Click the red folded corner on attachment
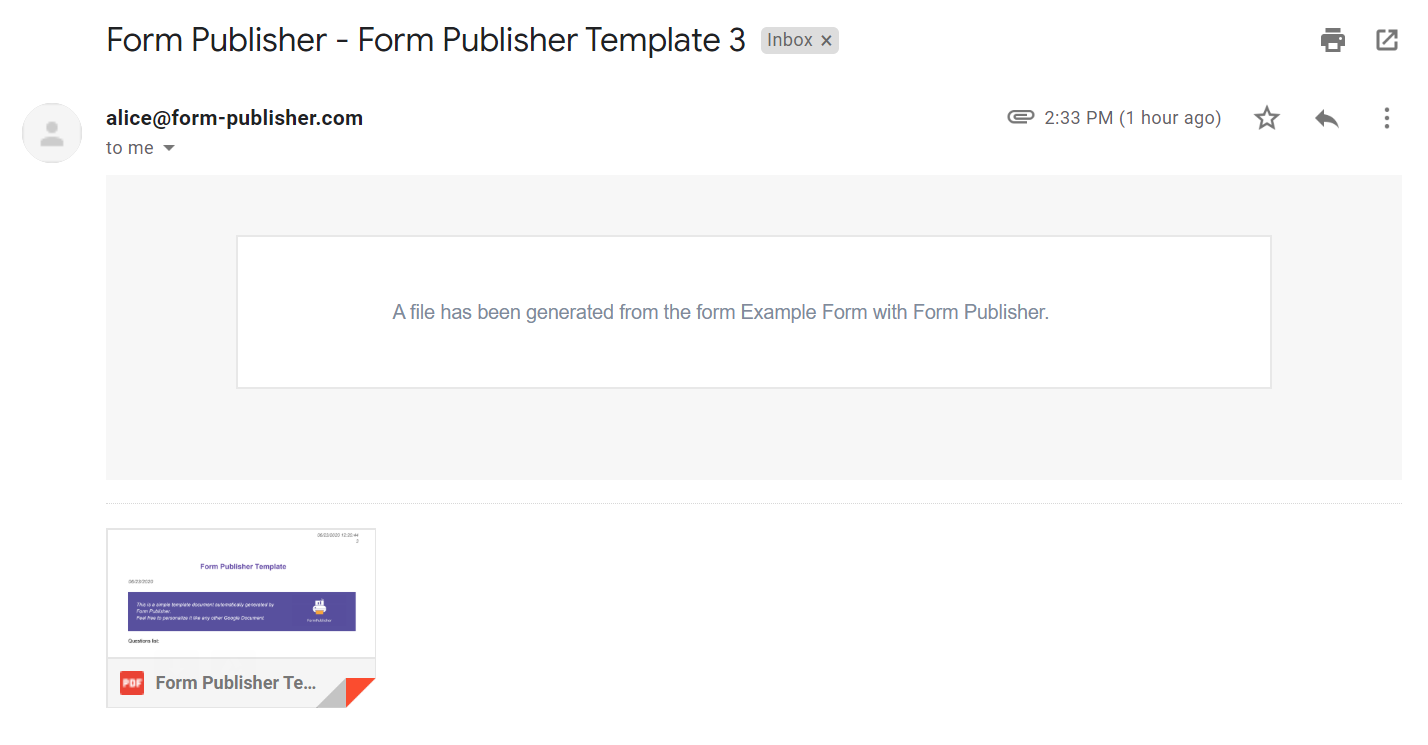 pyautogui.click(x=358, y=691)
